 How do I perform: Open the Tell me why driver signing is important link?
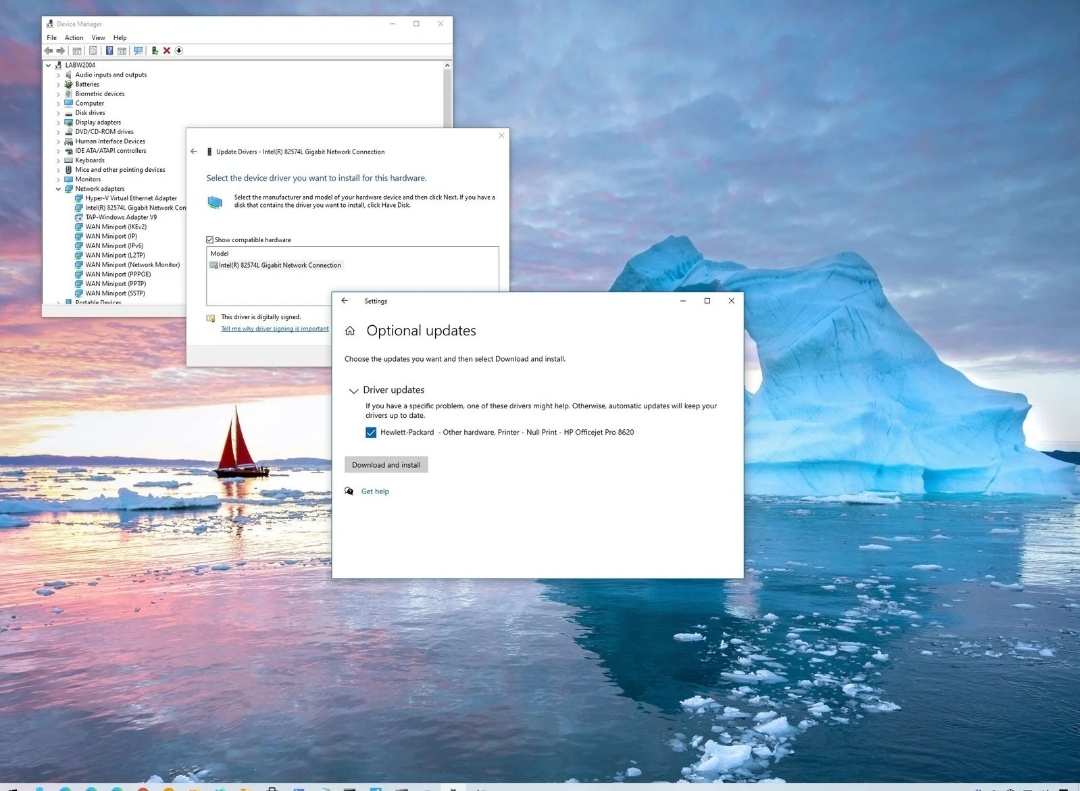point(275,329)
